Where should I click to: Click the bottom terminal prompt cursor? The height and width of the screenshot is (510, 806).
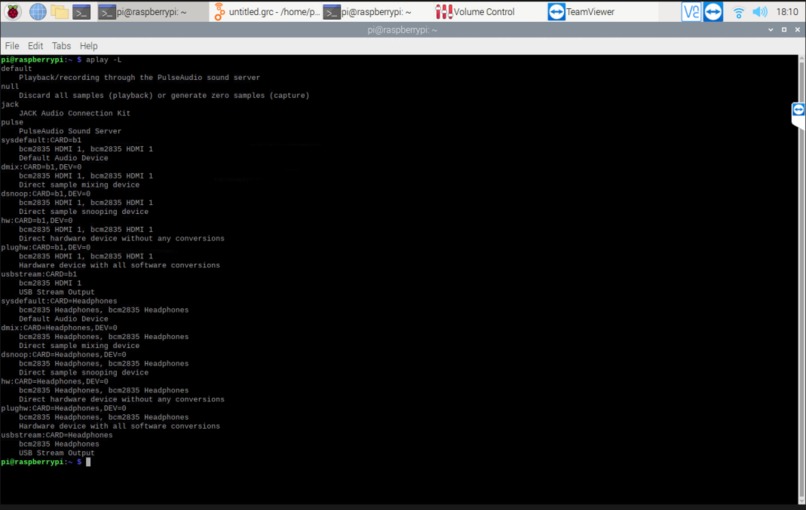tap(88, 462)
